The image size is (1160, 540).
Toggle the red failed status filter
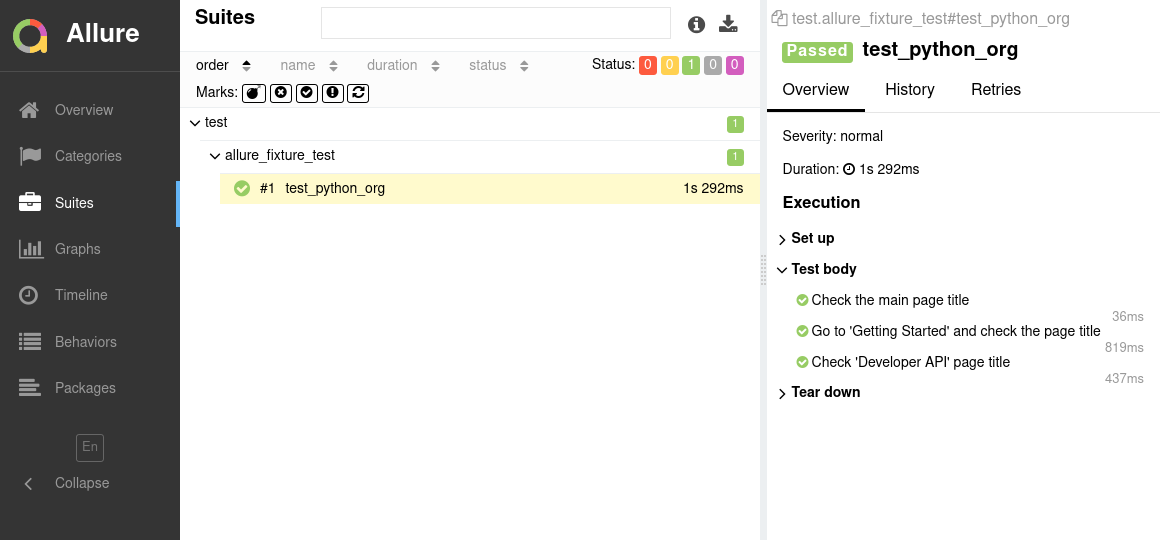point(647,65)
